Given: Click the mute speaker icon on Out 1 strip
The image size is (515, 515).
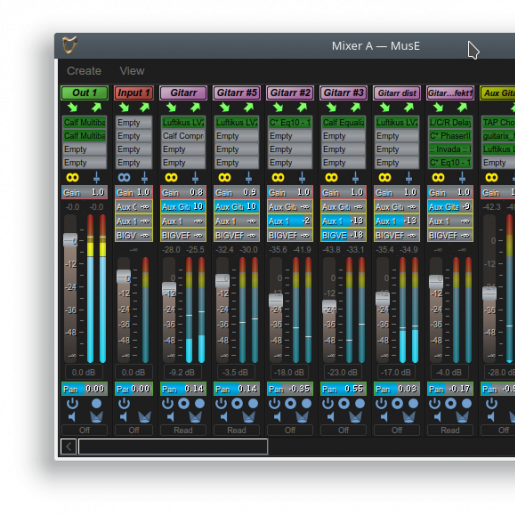Looking at the screenshot, I should [x=72, y=417].
